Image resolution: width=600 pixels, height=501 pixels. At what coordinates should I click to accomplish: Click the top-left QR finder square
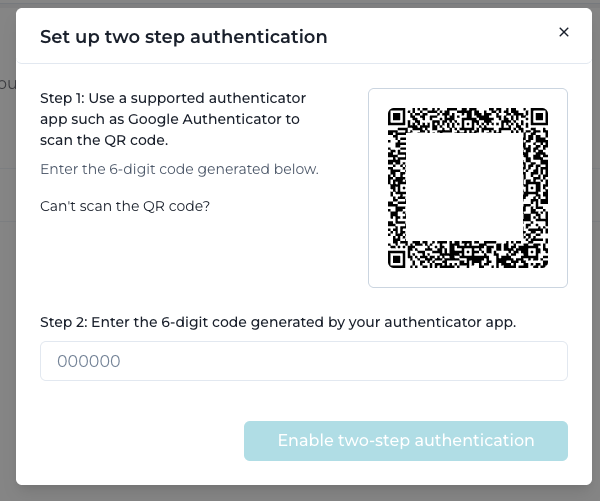click(396, 117)
